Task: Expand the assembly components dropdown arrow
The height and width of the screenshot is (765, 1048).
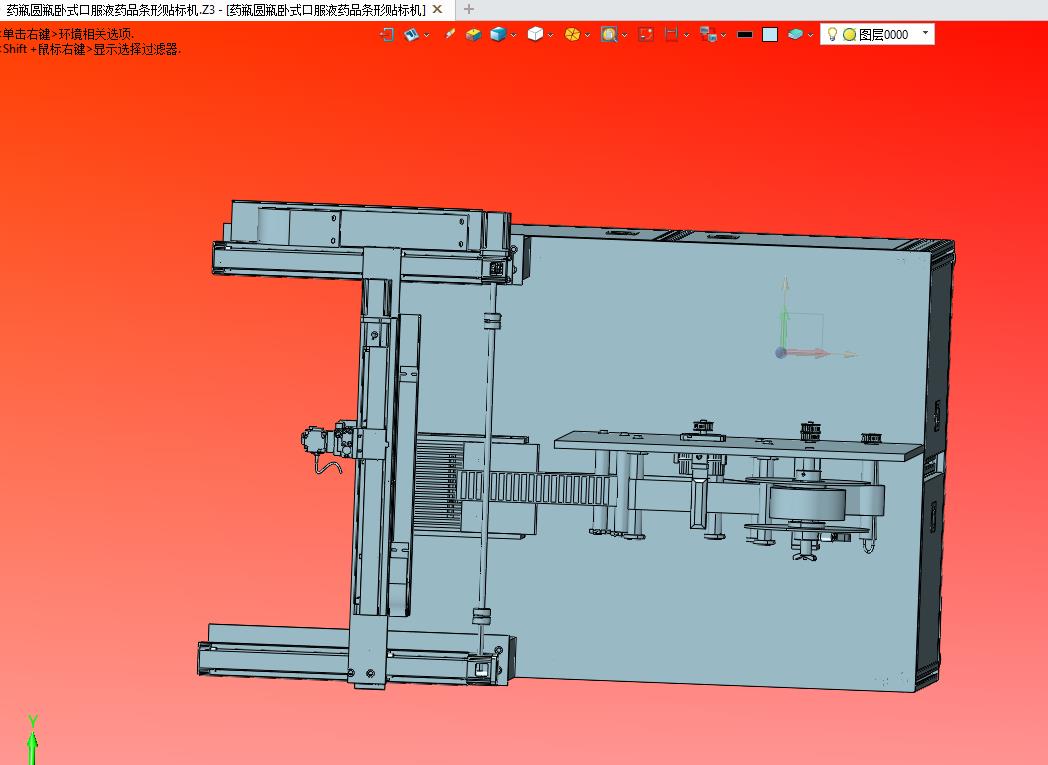Action: coord(724,35)
